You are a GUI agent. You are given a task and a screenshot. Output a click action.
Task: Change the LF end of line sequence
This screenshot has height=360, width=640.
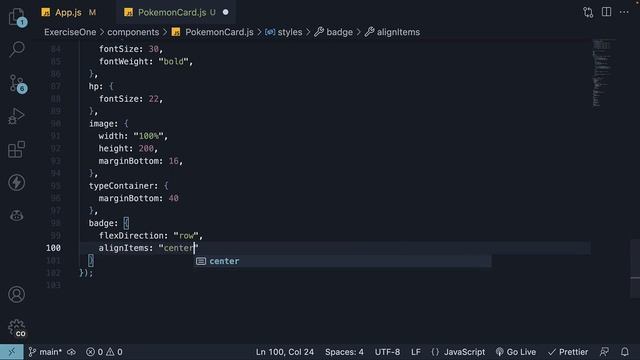(416, 352)
